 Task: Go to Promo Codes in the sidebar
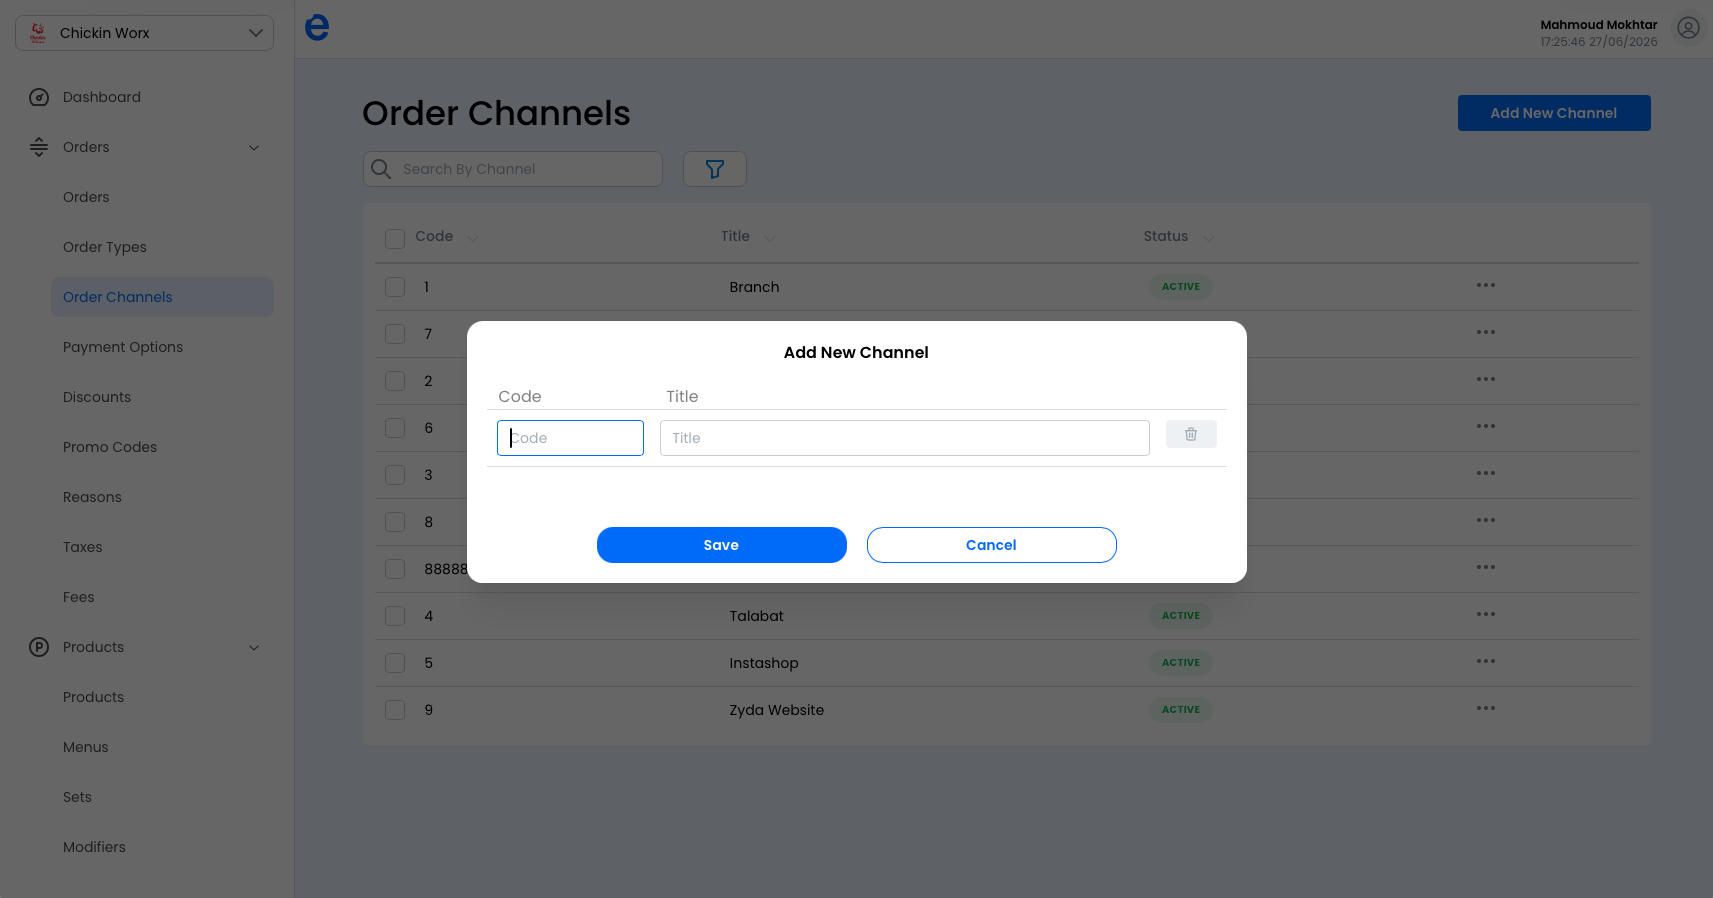coord(110,447)
